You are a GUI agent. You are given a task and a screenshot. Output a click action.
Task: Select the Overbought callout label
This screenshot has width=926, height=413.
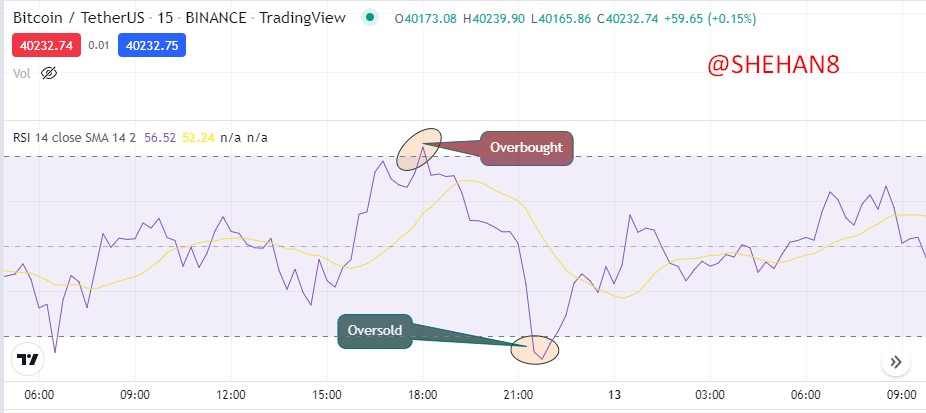point(526,148)
